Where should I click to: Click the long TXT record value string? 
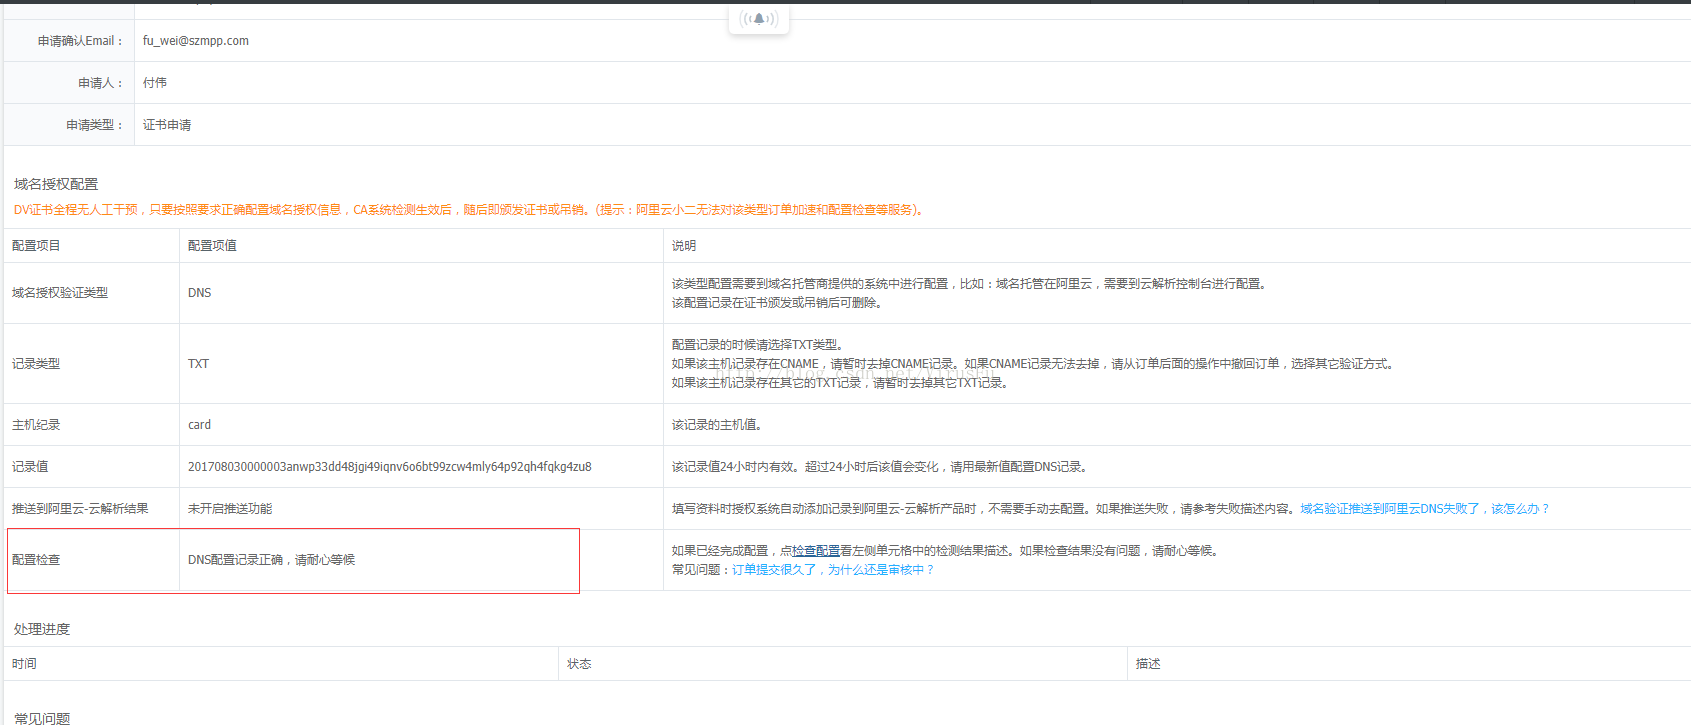[389, 467]
